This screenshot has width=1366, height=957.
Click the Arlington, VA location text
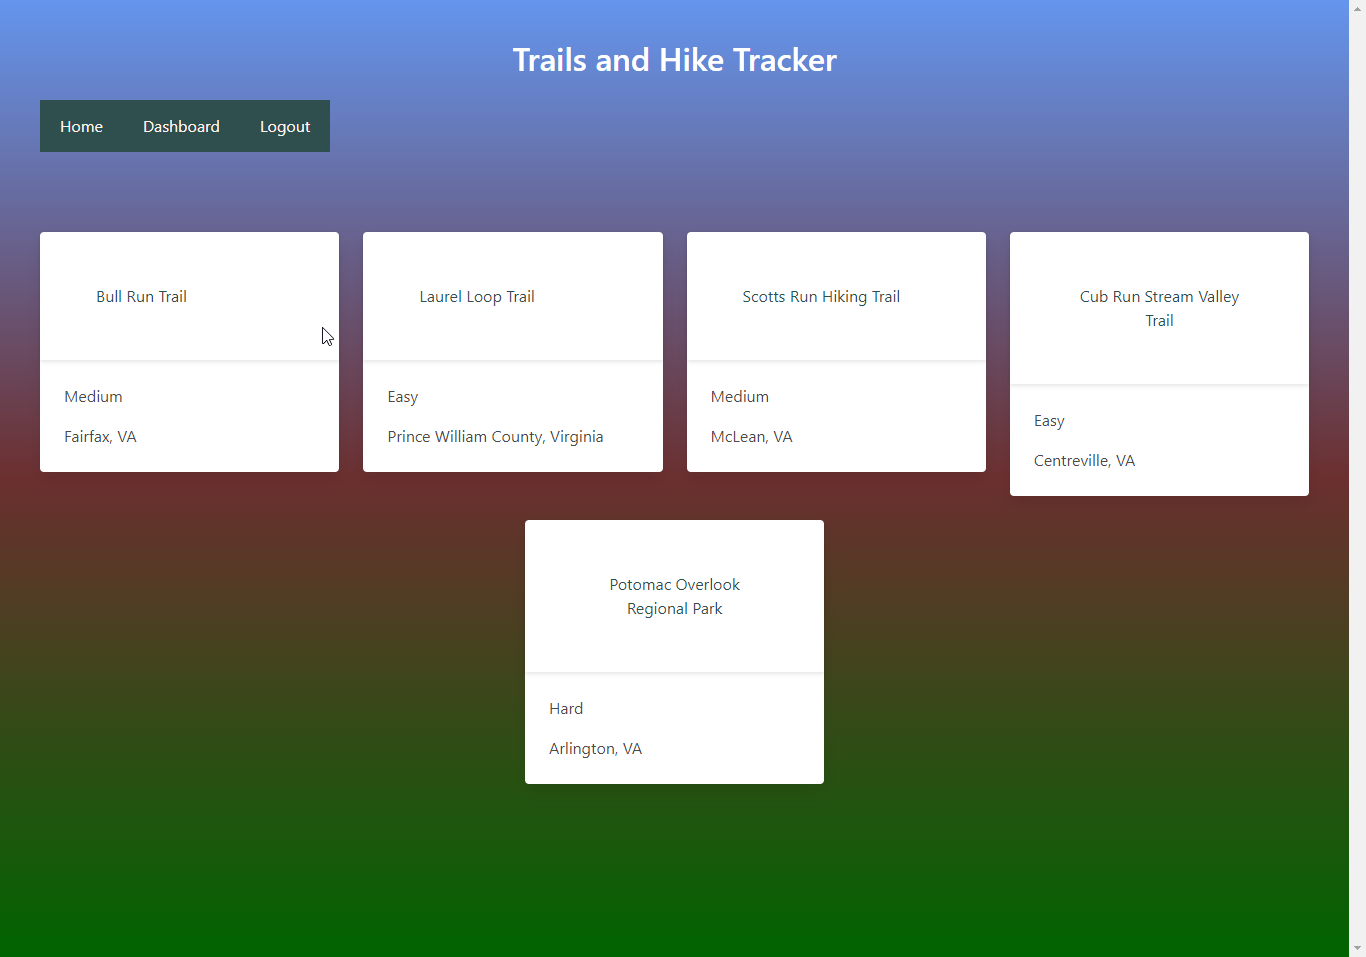coord(595,749)
